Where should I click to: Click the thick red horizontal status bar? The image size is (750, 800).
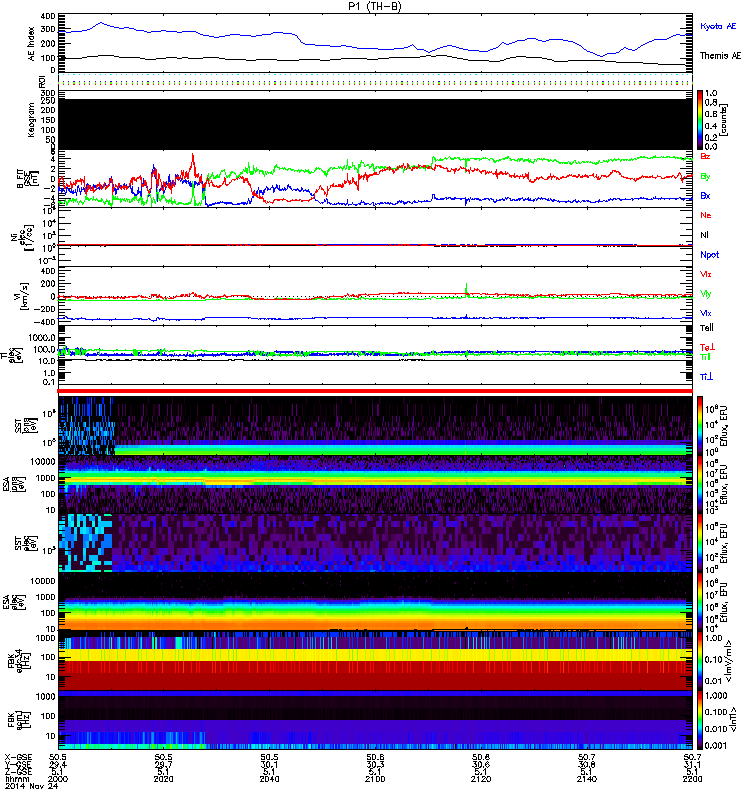coord(375,391)
